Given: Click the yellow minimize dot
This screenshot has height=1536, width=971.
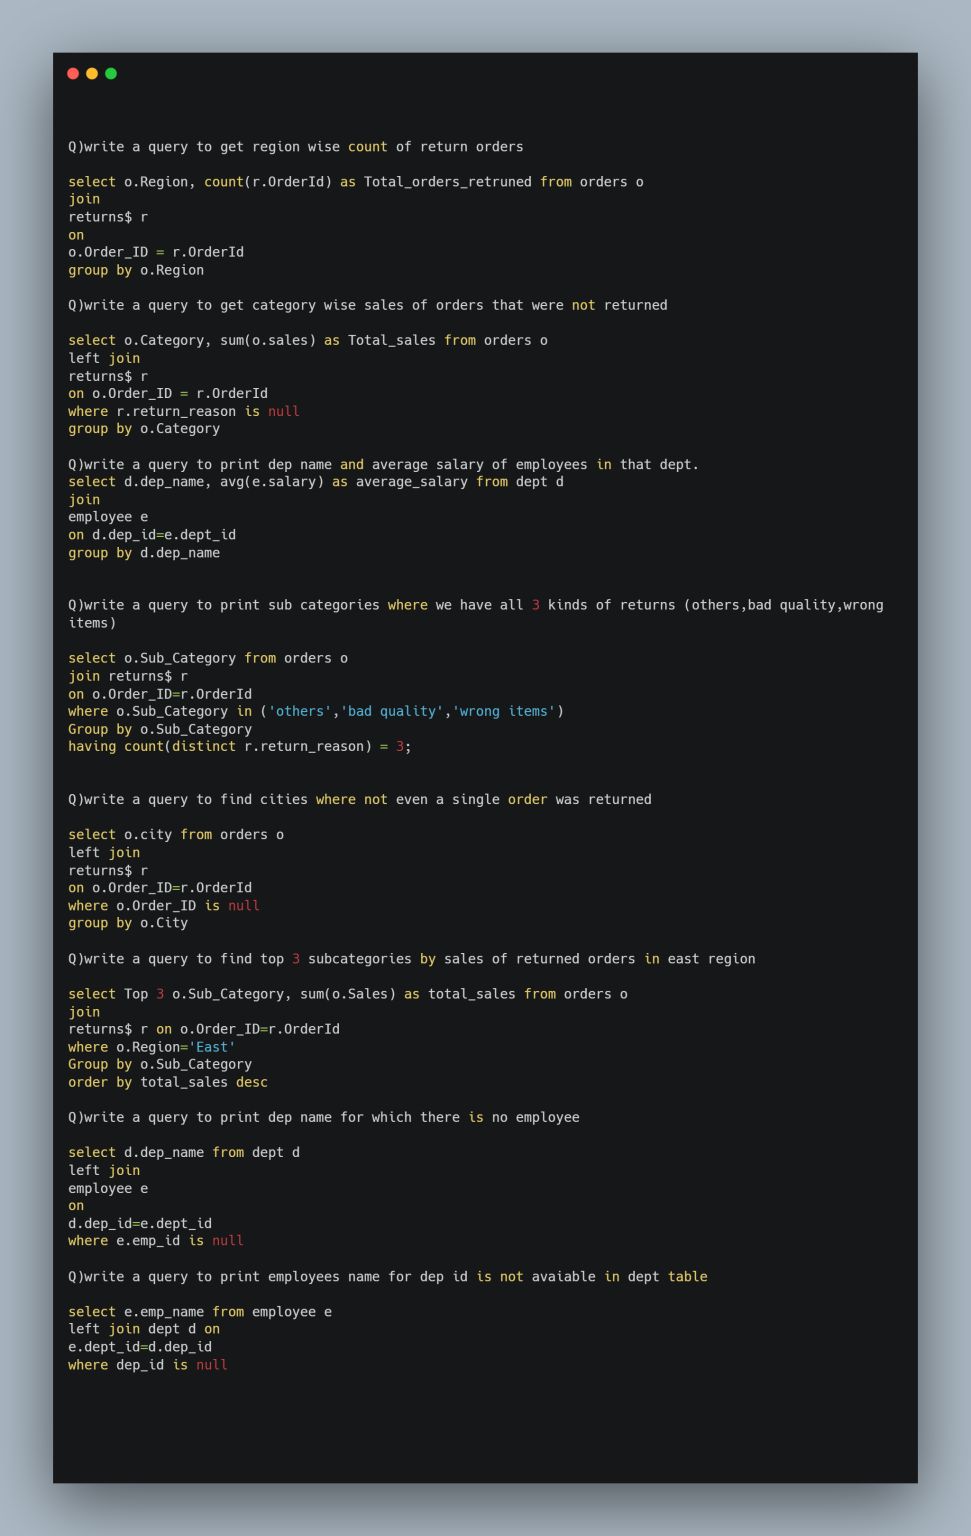Looking at the screenshot, I should pyautogui.click(x=92, y=73).
